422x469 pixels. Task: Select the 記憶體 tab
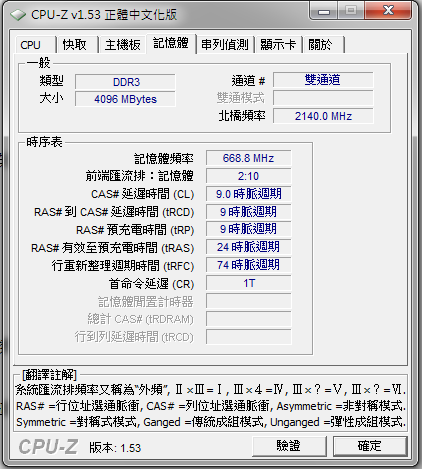[171, 43]
